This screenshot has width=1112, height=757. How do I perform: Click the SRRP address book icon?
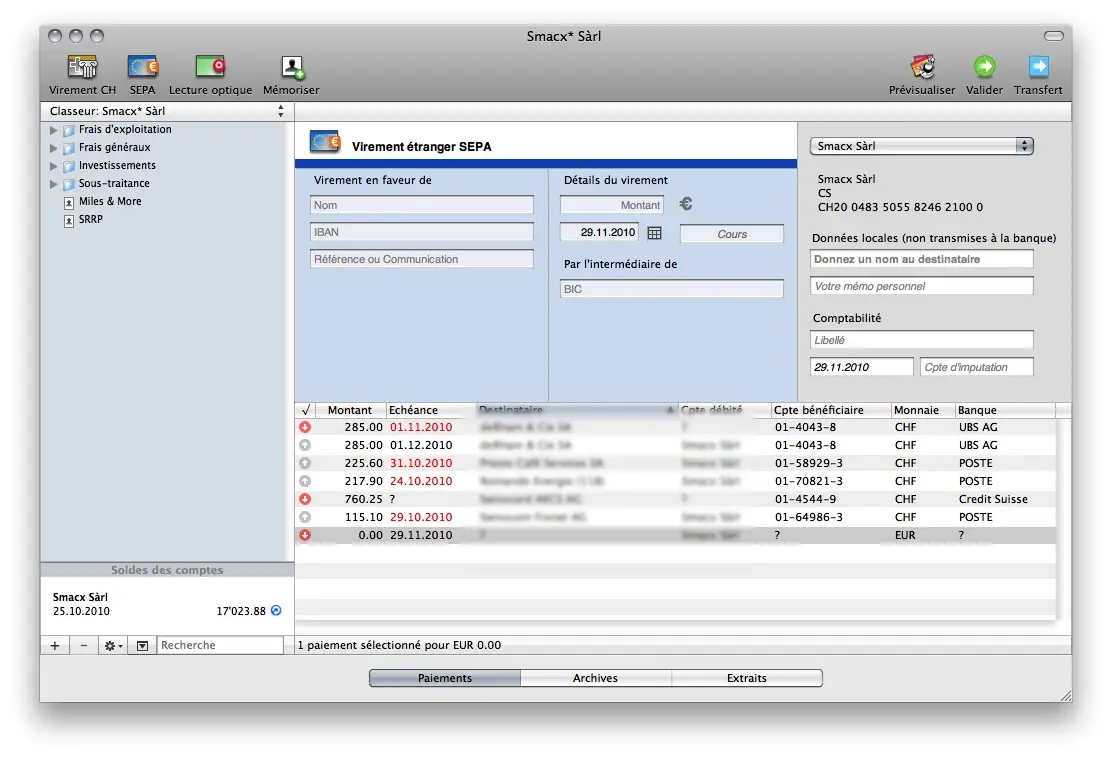tap(69, 221)
